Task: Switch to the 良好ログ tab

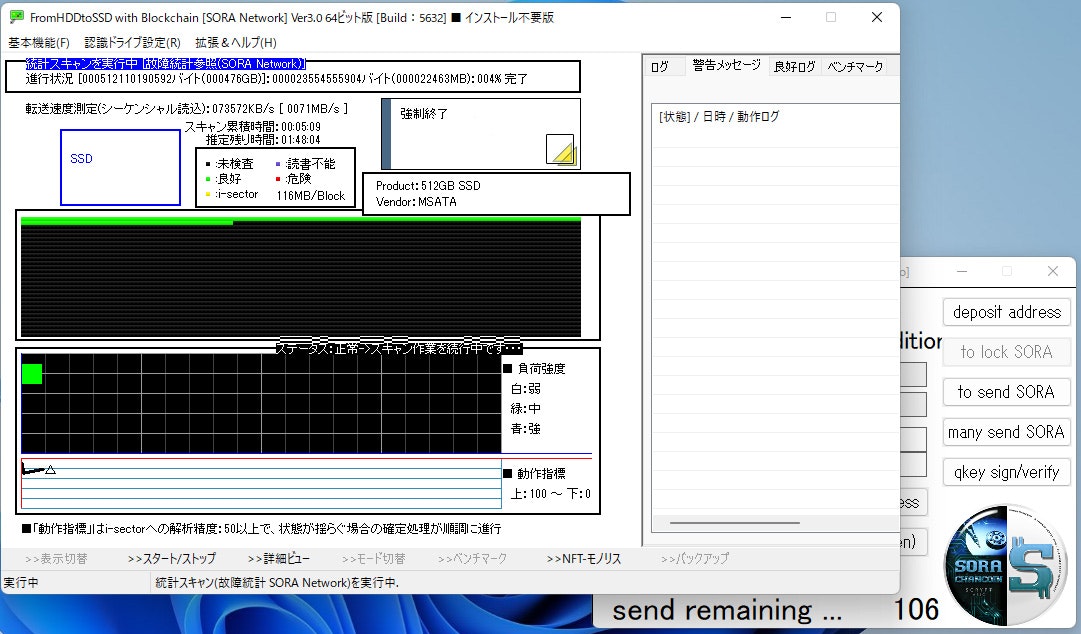Action: [x=794, y=66]
